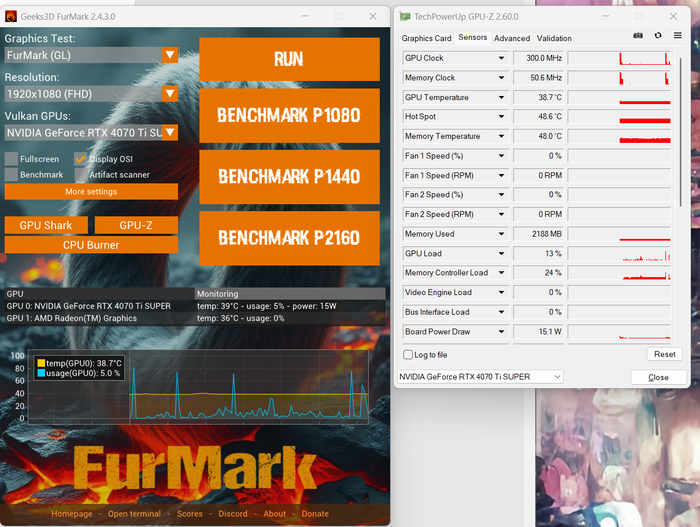Open the GPU-Z hamburger menu icon
The image size is (700, 527).
[678, 35]
